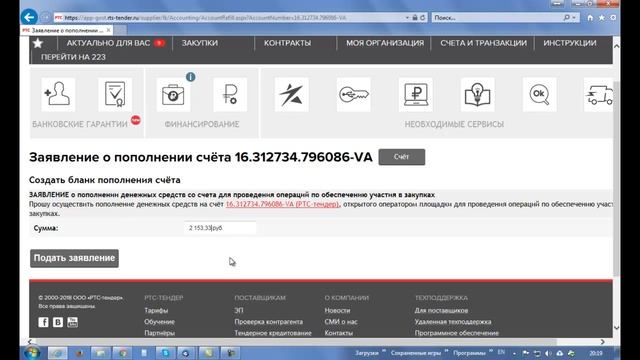Open the VK social icon in footer
Viewport: 640px width, 360px height.
tap(58, 322)
